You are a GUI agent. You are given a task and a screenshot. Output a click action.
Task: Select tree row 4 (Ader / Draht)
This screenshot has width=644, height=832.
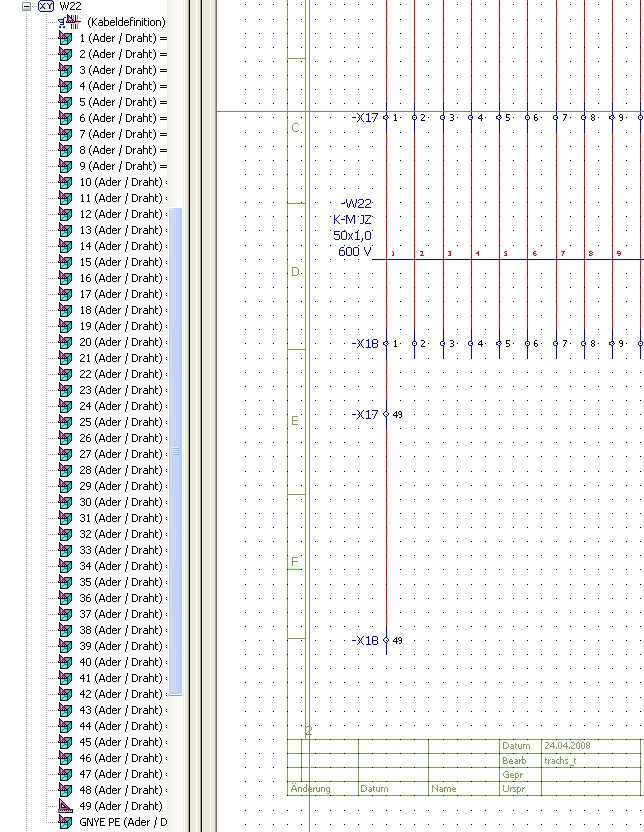pos(123,86)
